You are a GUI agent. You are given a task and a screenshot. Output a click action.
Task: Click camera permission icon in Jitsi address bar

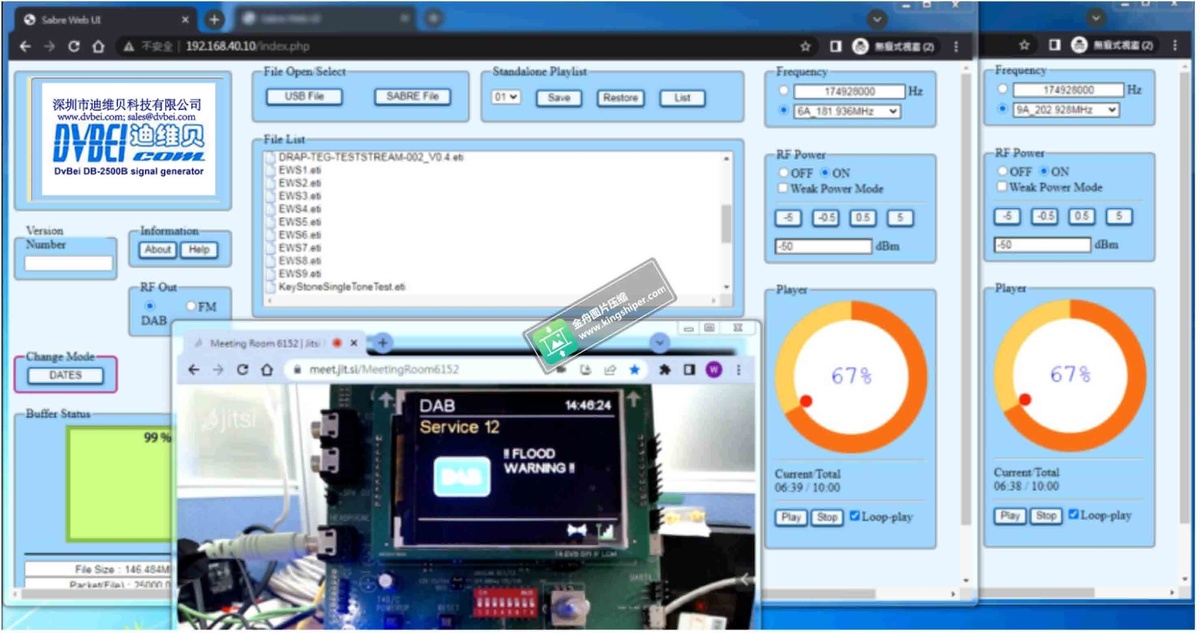coord(563,369)
